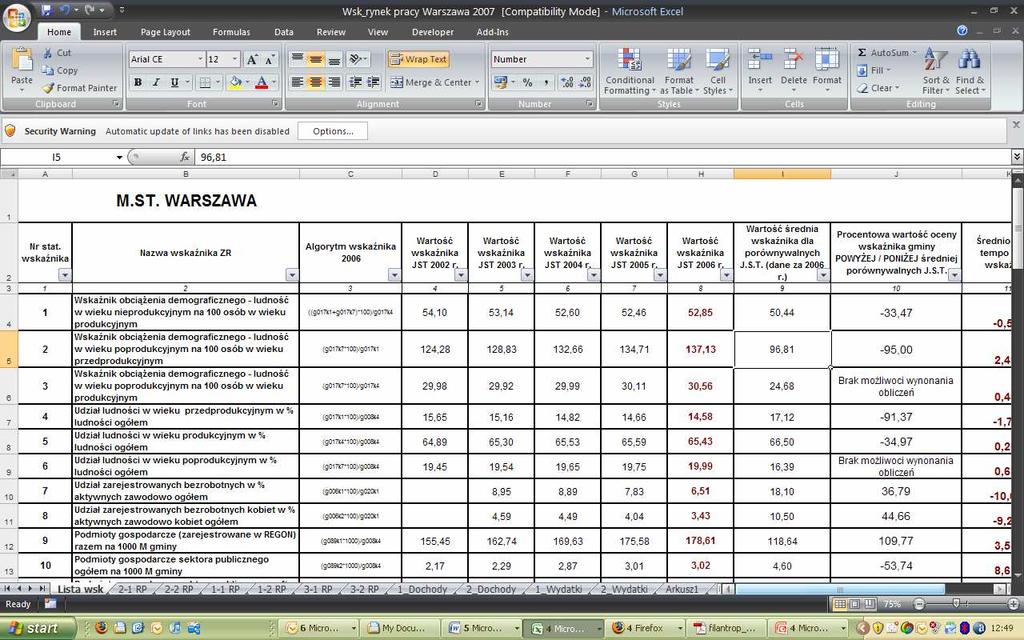Toggle Bold formatting
This screenshot has width=1024, height=640.
138,82
